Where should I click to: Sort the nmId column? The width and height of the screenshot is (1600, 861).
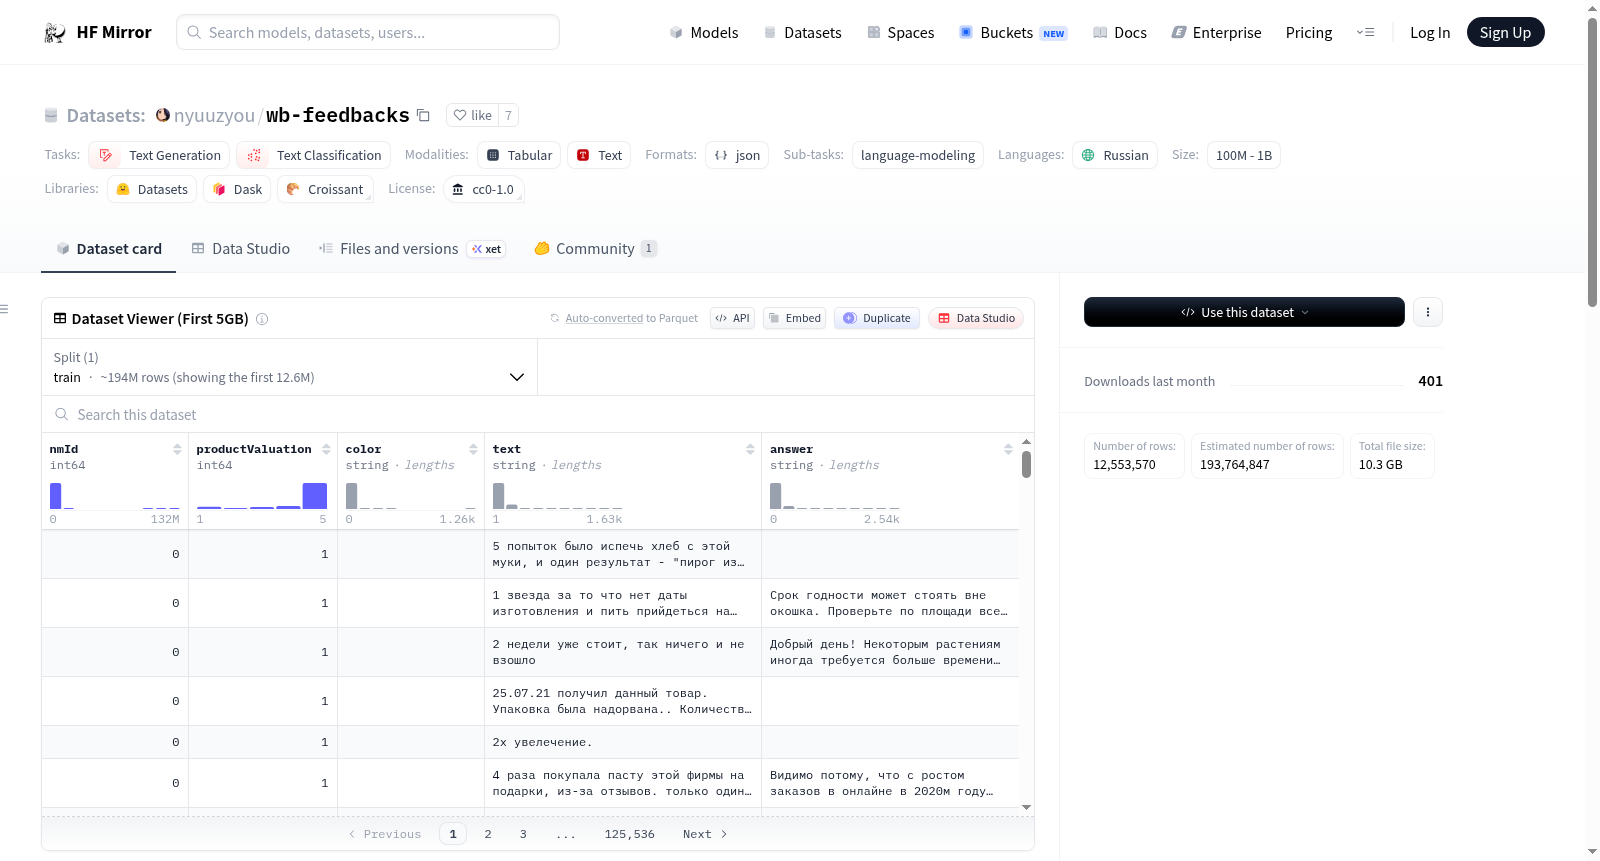177,449
